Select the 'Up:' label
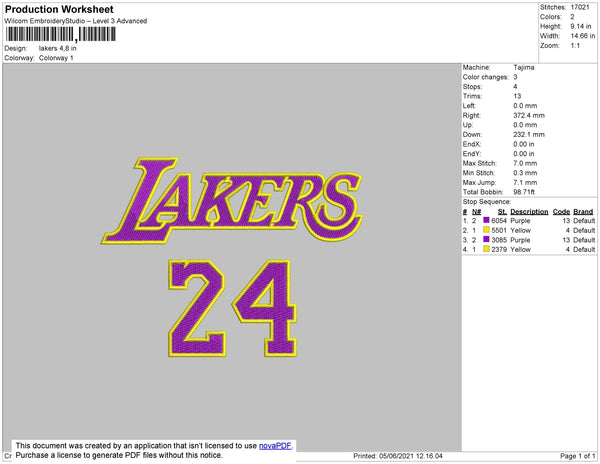This screenshot has height=464, width=600. pos(468,125)
